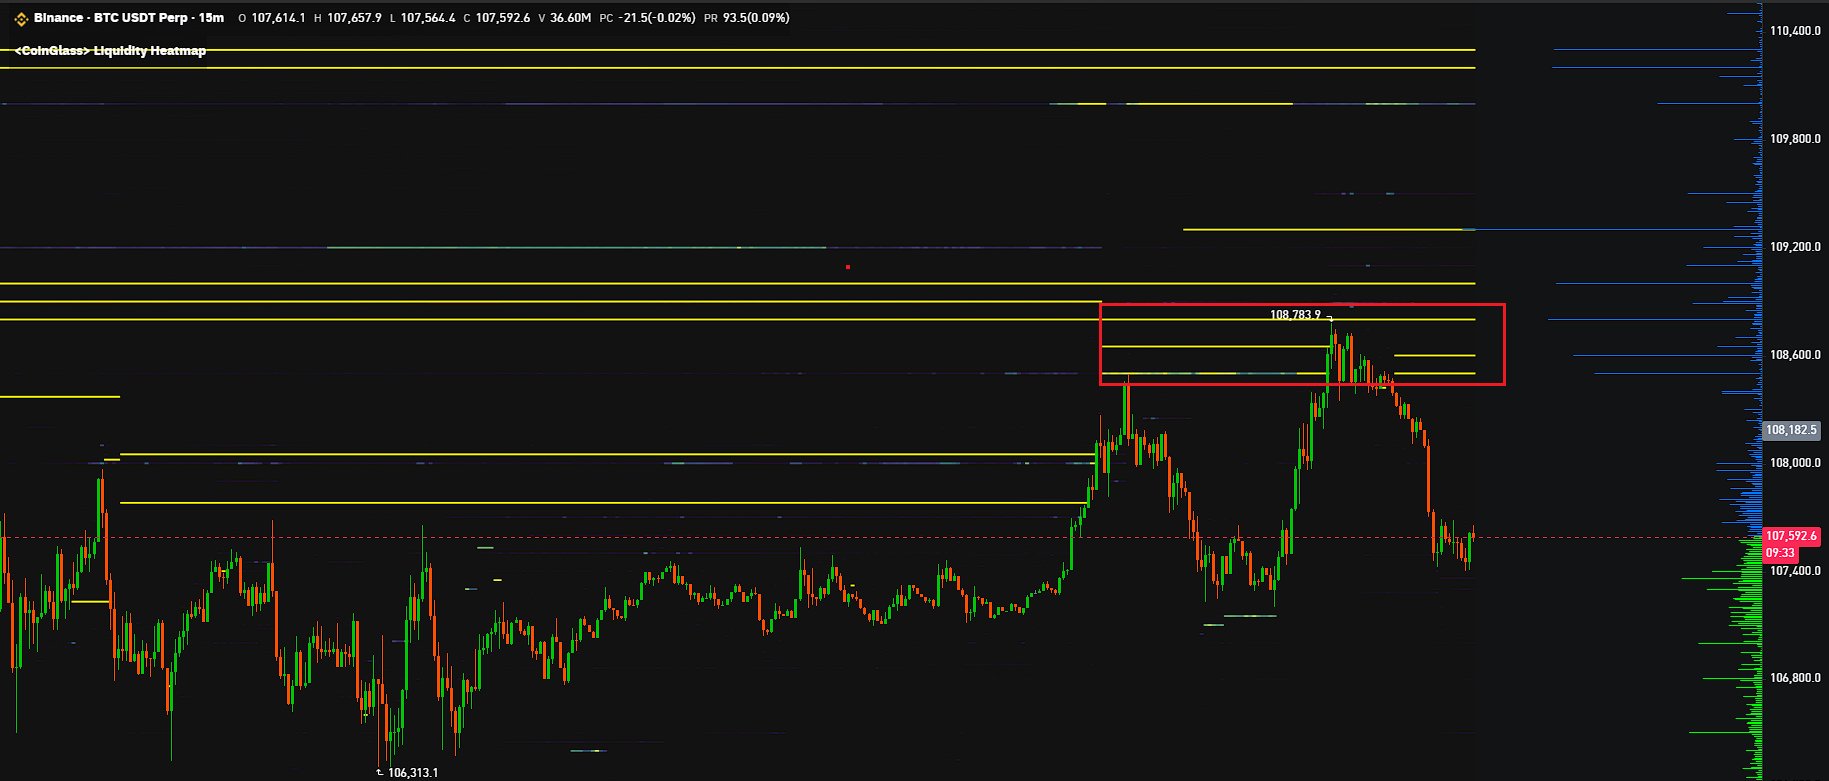The width and height of the screenshot is (1829, 781).
Task: Click the 108,783.9 high price marker
Action: (1295, 315)
